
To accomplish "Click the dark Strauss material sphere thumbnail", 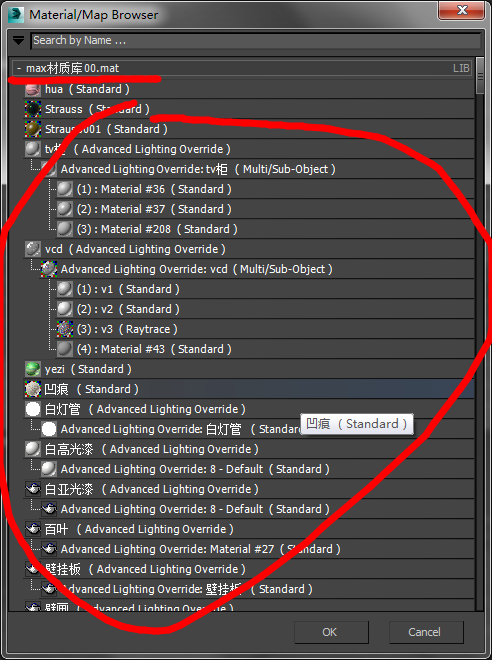I will coord(32,109).
